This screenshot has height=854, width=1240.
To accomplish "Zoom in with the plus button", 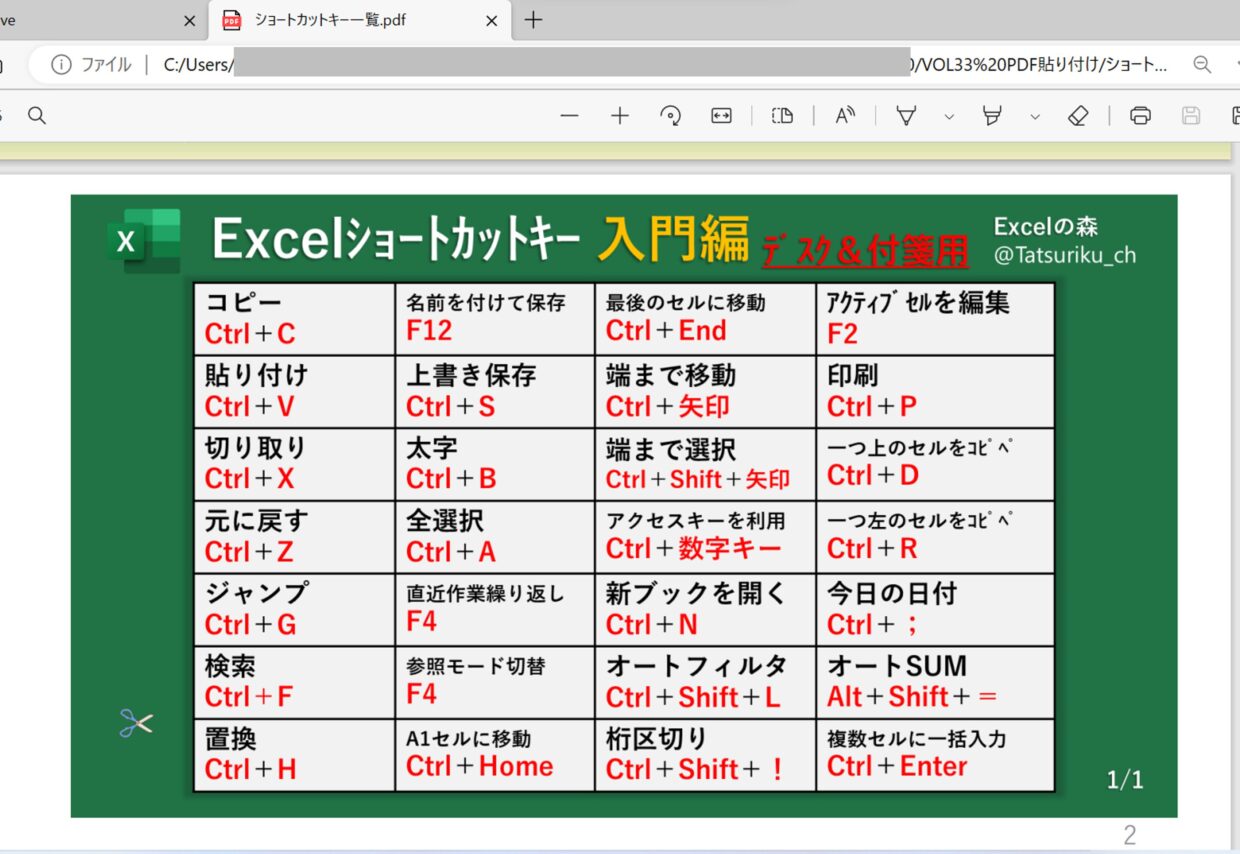I will tap(620, 116).
